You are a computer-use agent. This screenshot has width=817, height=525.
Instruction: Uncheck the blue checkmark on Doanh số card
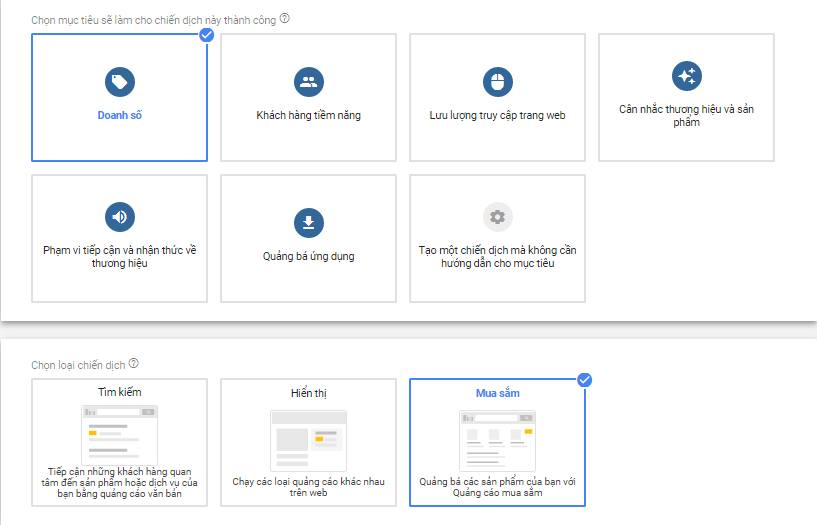point(207,35)
